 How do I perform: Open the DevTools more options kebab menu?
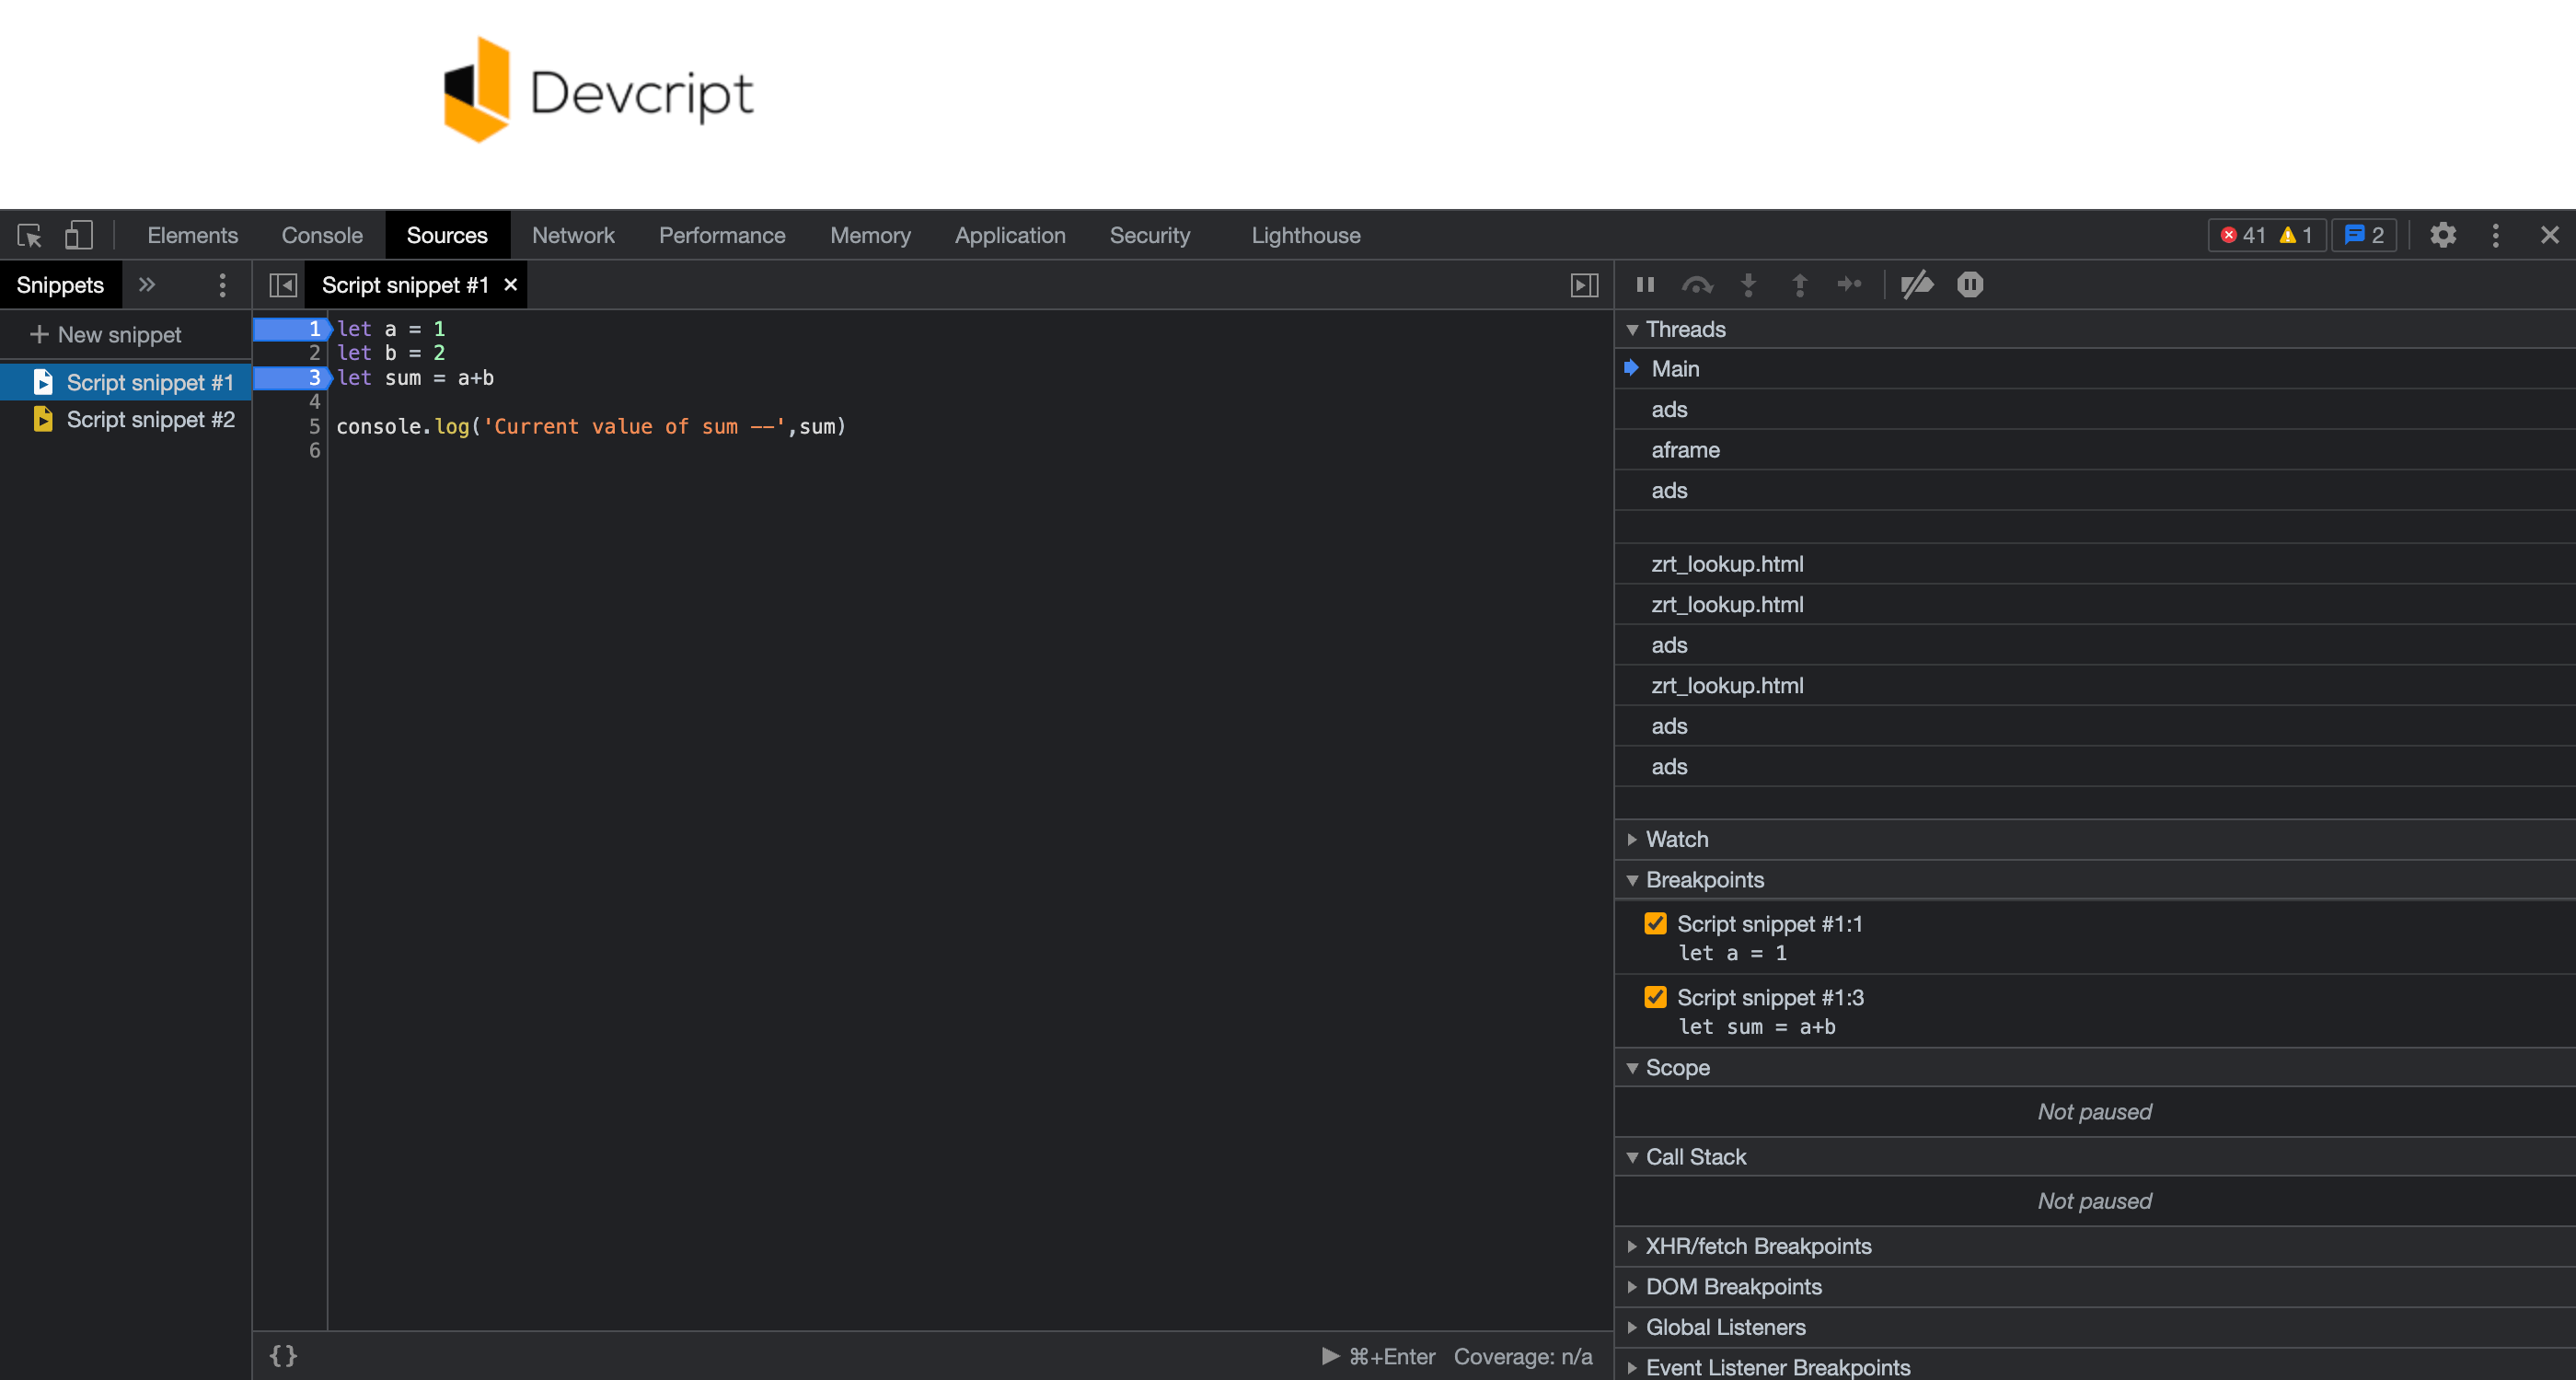[x=2496, y=235]
